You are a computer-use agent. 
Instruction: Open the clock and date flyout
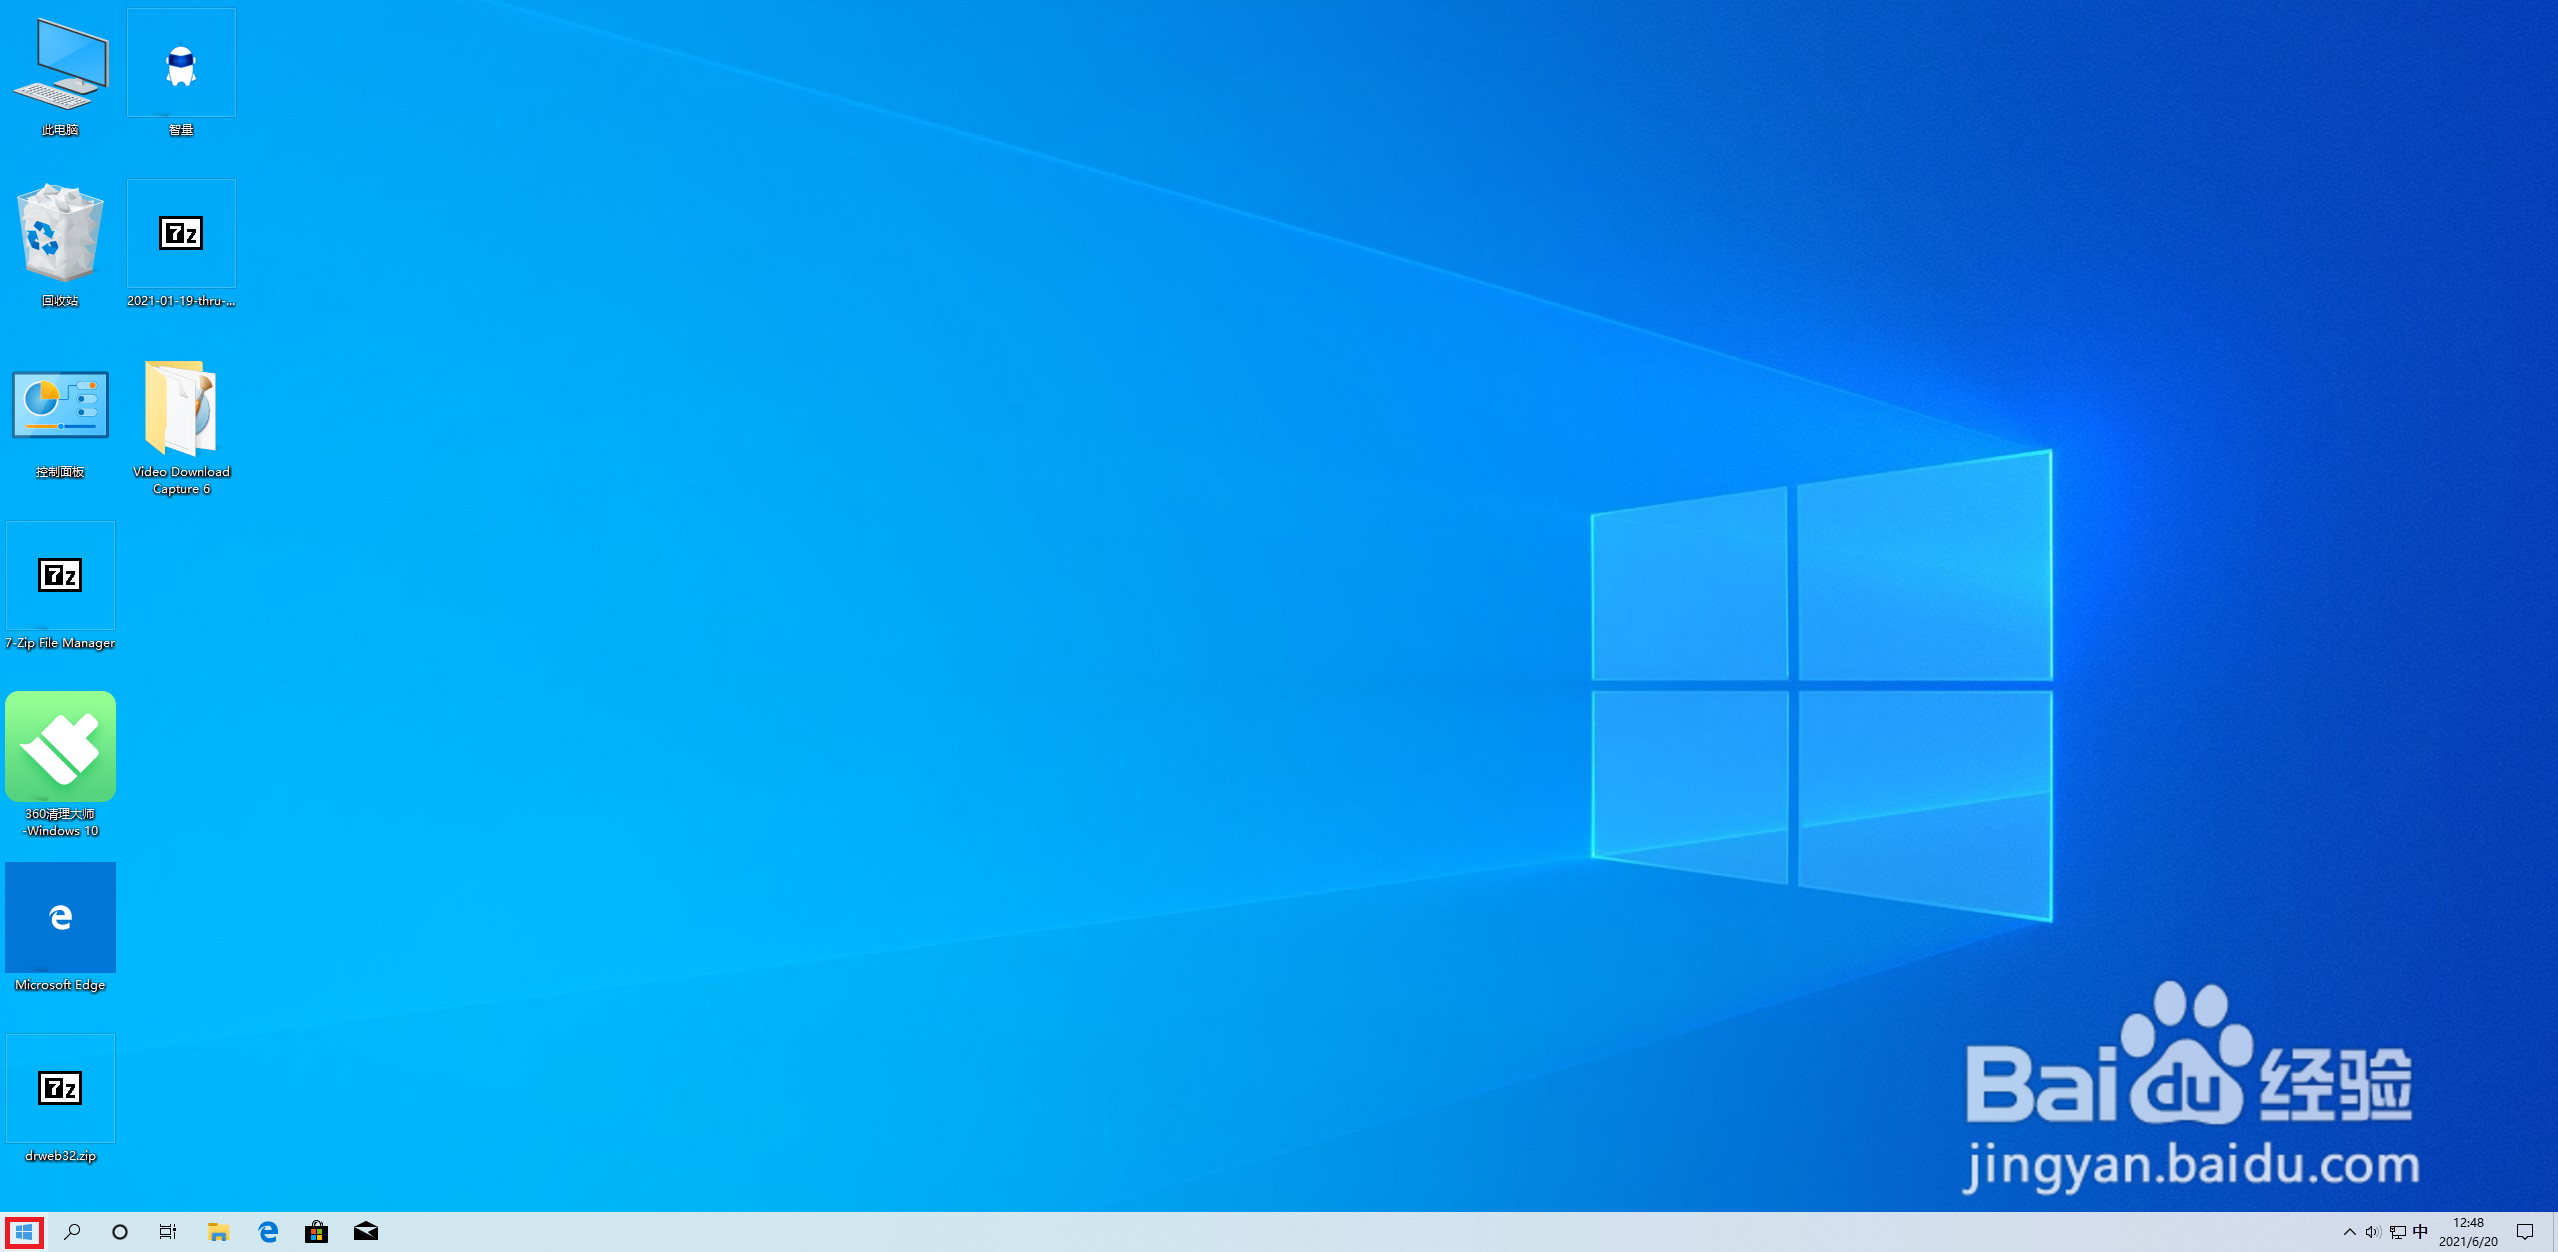tap(2468, 1232)
